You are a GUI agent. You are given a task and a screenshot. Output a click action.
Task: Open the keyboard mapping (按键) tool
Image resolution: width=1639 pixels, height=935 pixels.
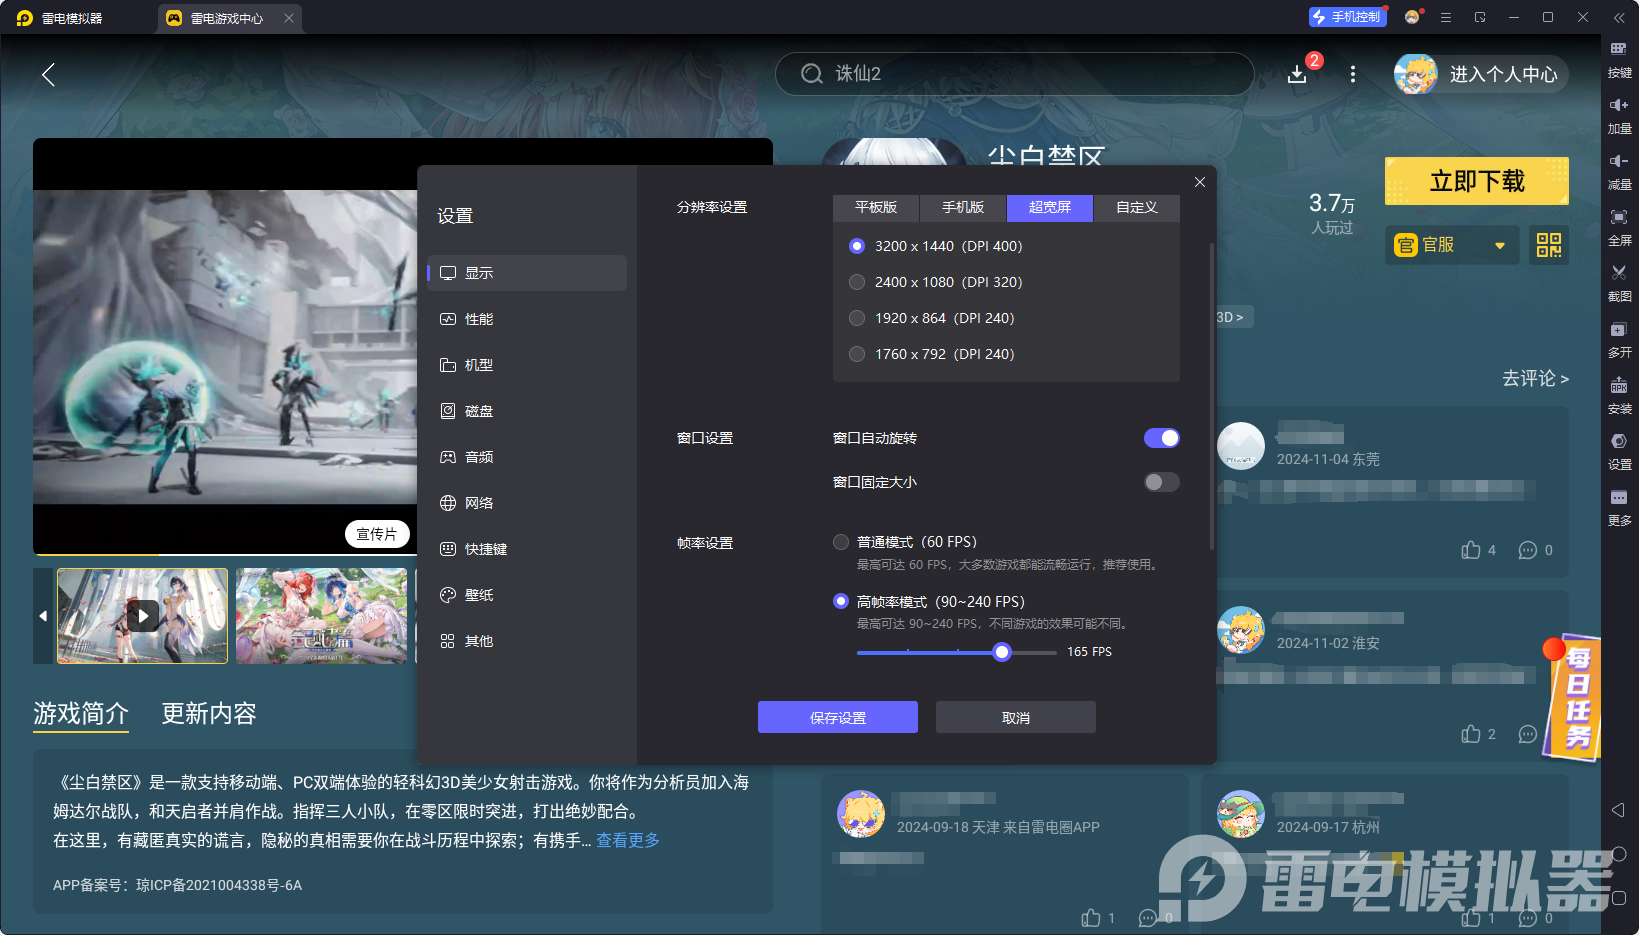[1619, 49]
